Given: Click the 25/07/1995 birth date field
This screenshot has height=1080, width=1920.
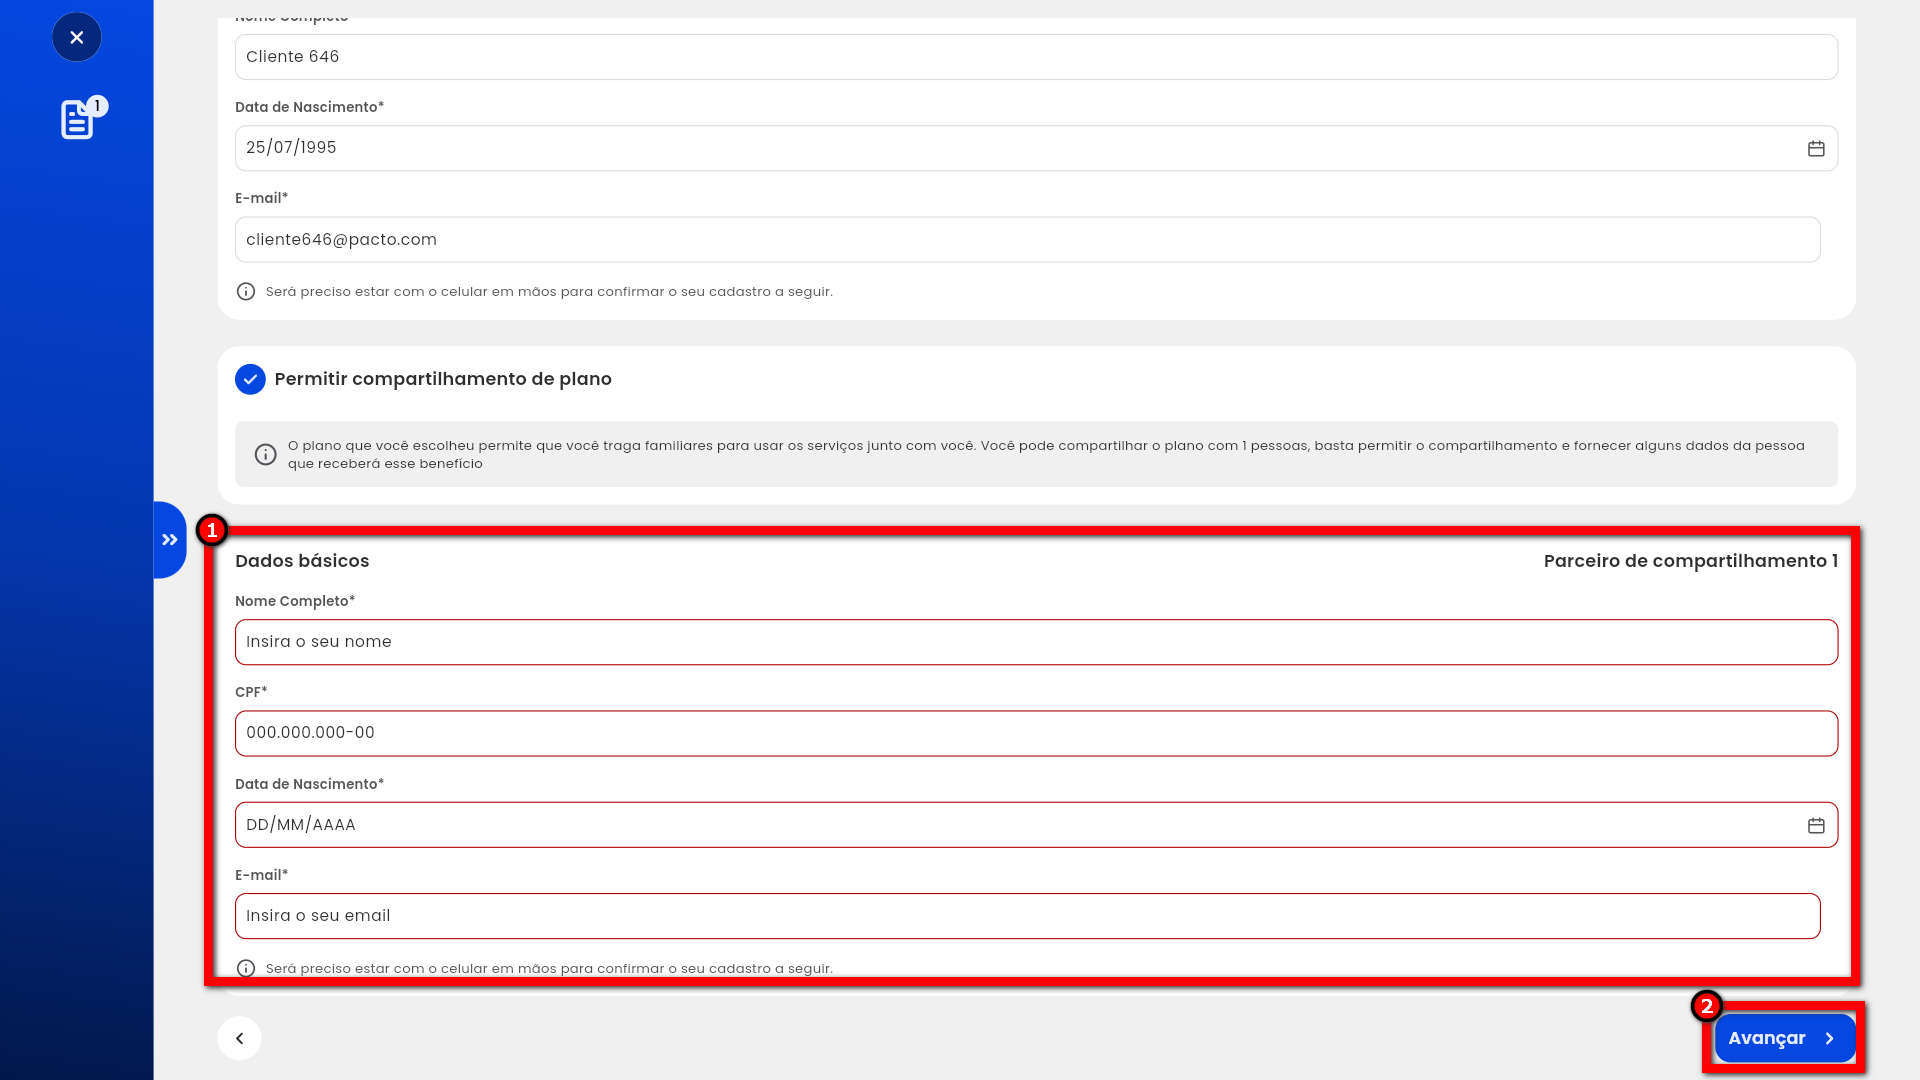Looking at the screenshot, I should pos(1036,148).
